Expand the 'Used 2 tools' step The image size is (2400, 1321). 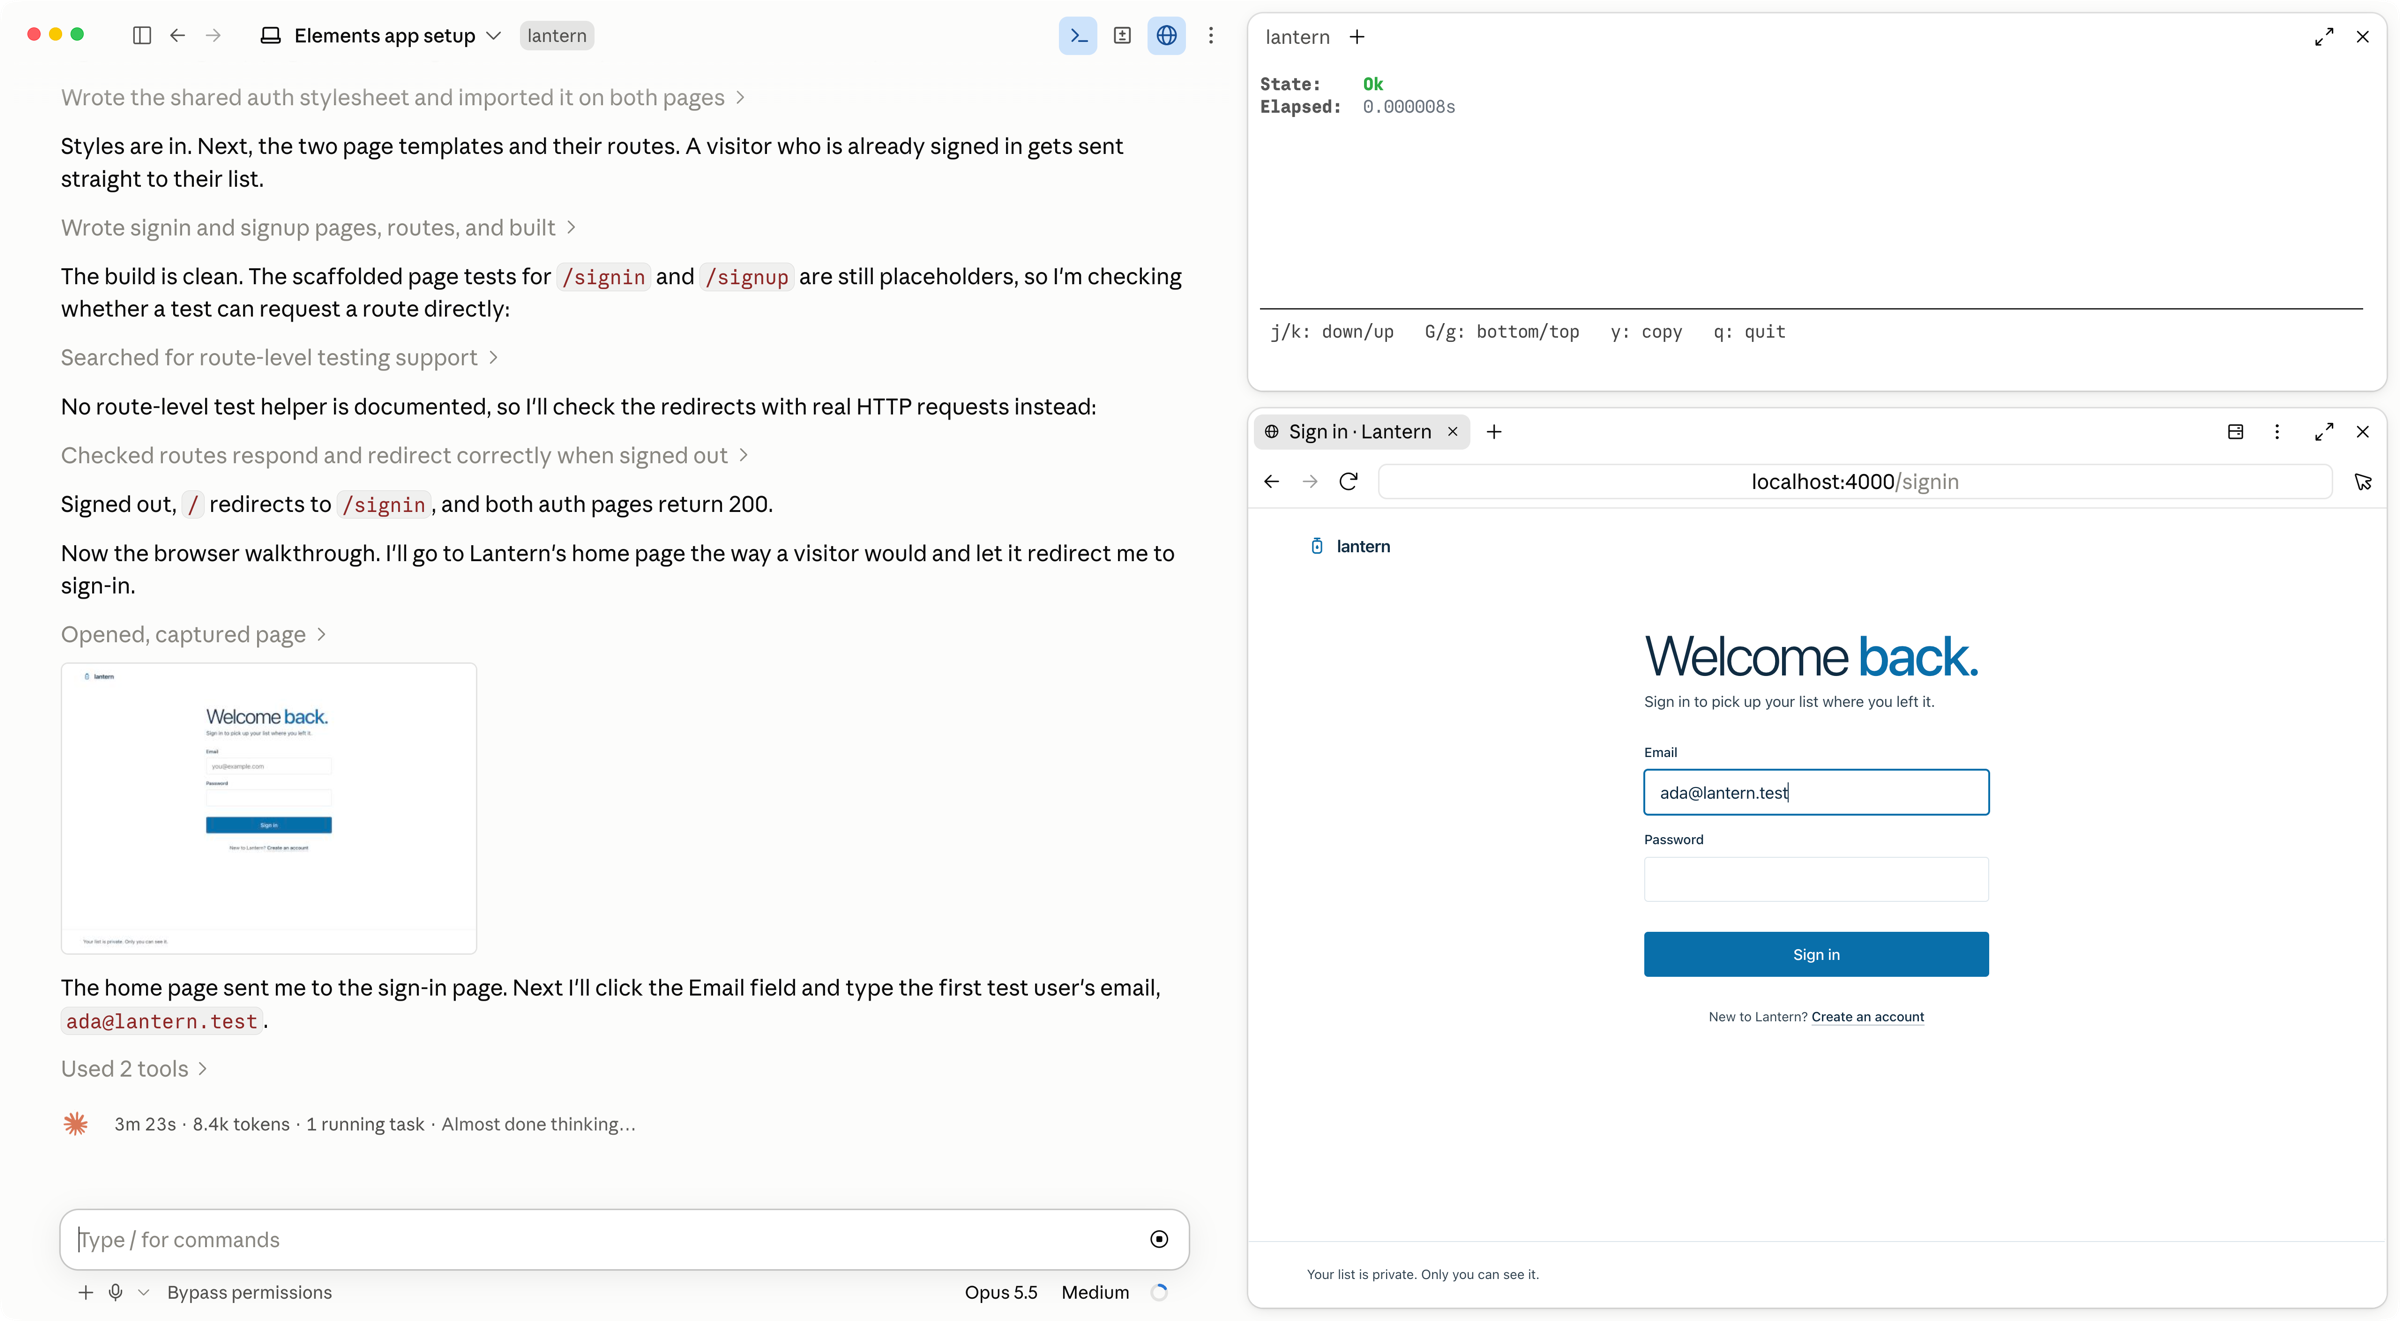pyautogui.click(x=134, y=1068)
